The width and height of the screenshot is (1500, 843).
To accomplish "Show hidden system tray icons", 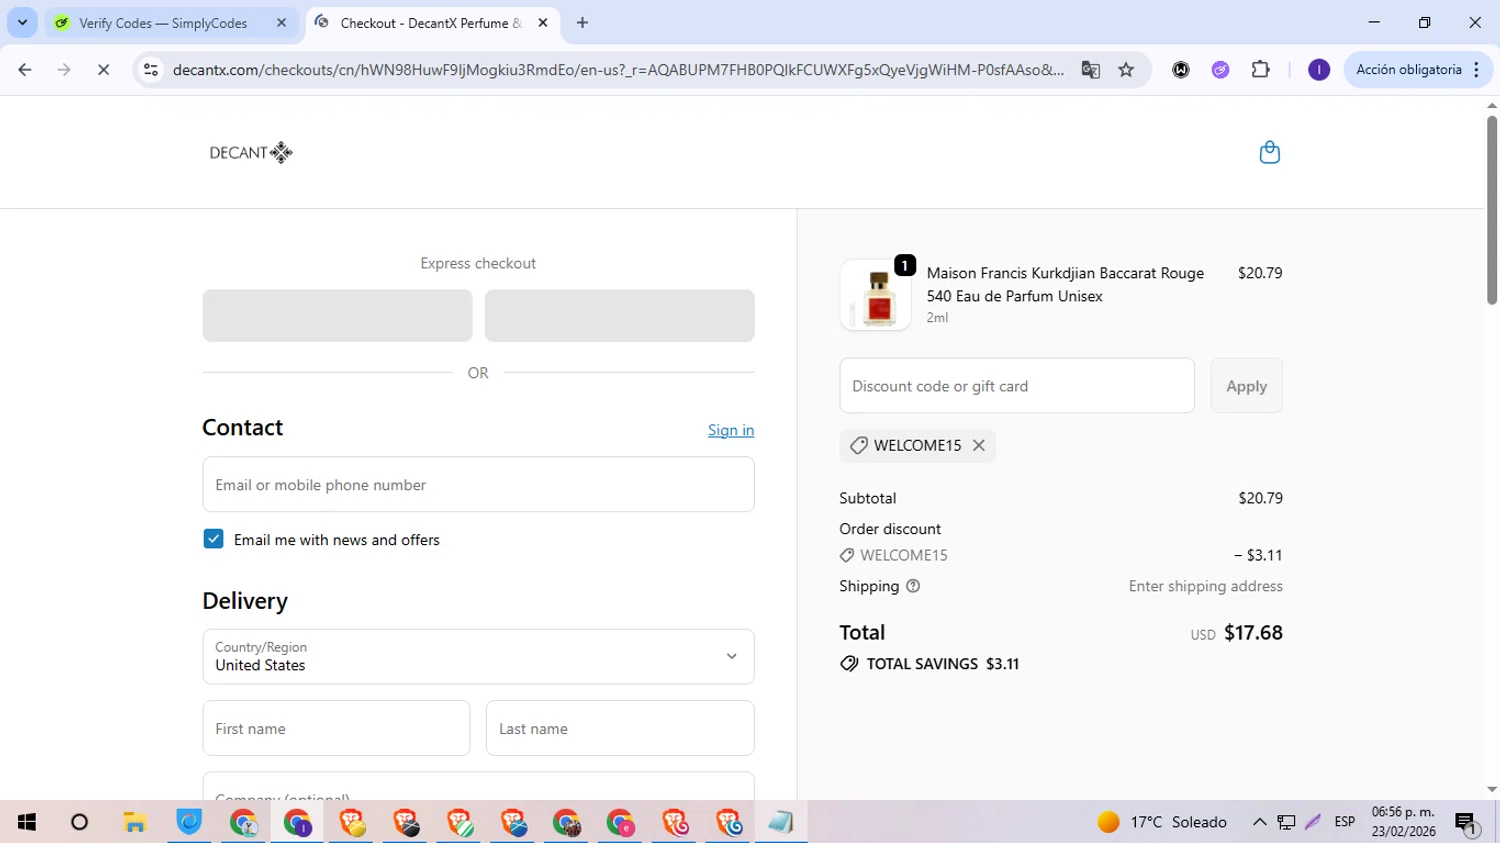I will click(x=1259, y=822).
